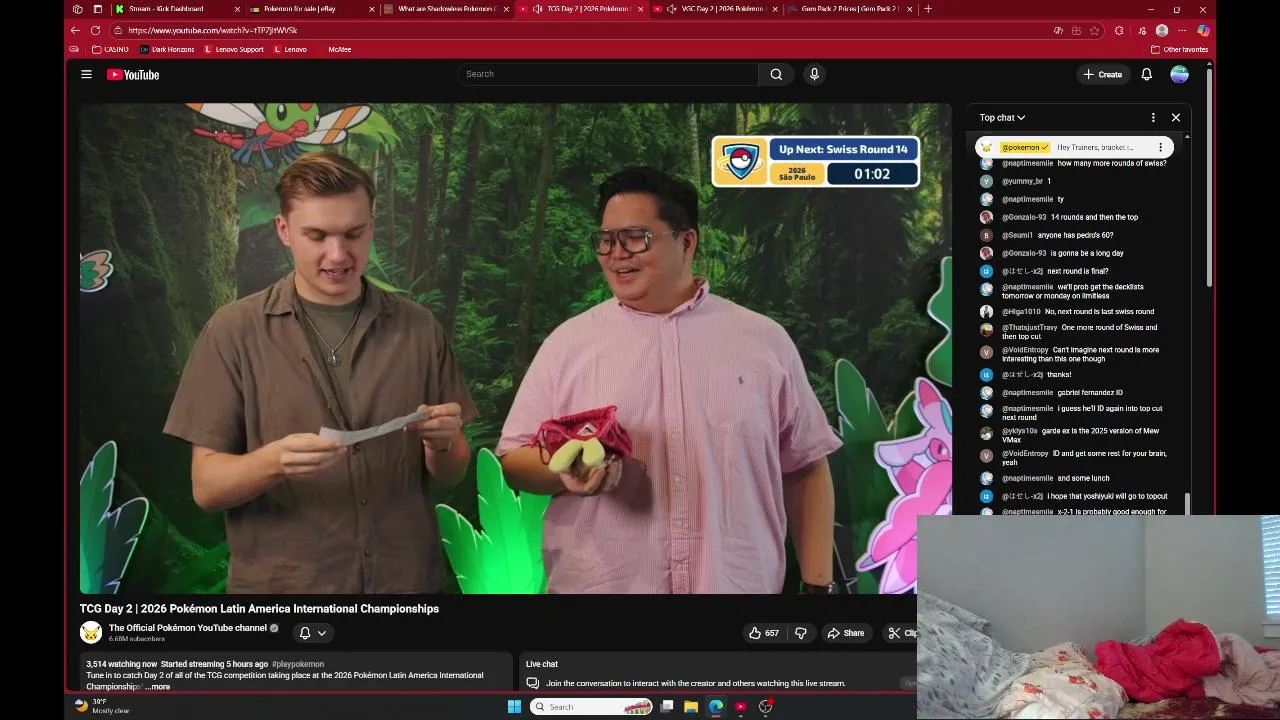Screen dimensions: 1280x720
Task: Click @VoidEntropy 'ID and get some rest' message
Action: click(1073, 458)
